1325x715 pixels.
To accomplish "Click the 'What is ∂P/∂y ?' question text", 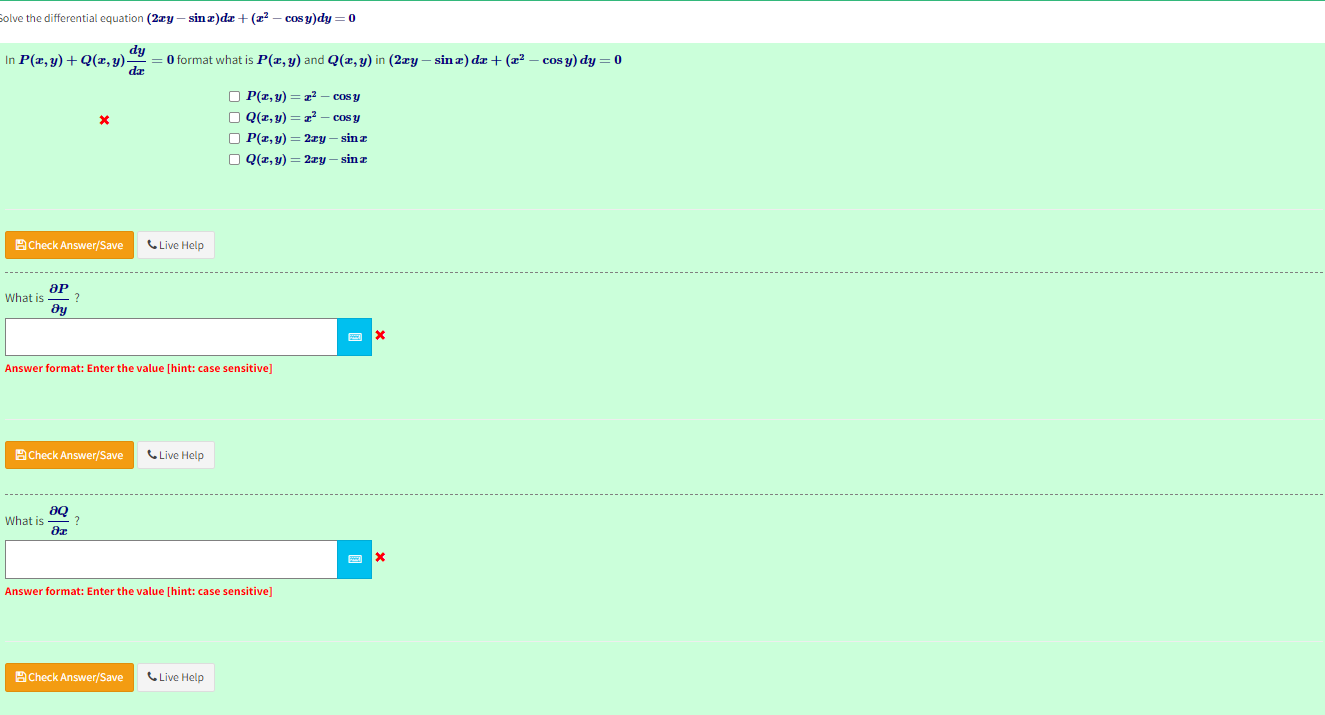I will click(x=42, y=297).
